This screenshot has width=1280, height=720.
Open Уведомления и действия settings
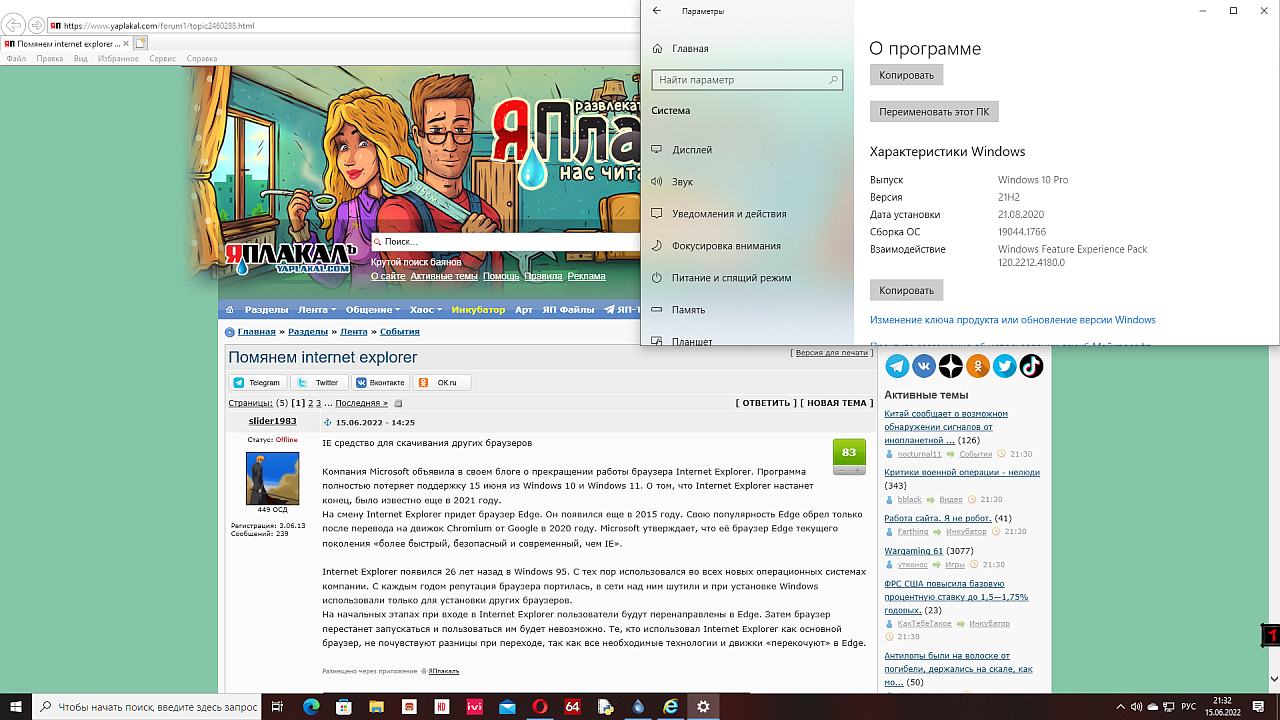[x=729, y=214]
